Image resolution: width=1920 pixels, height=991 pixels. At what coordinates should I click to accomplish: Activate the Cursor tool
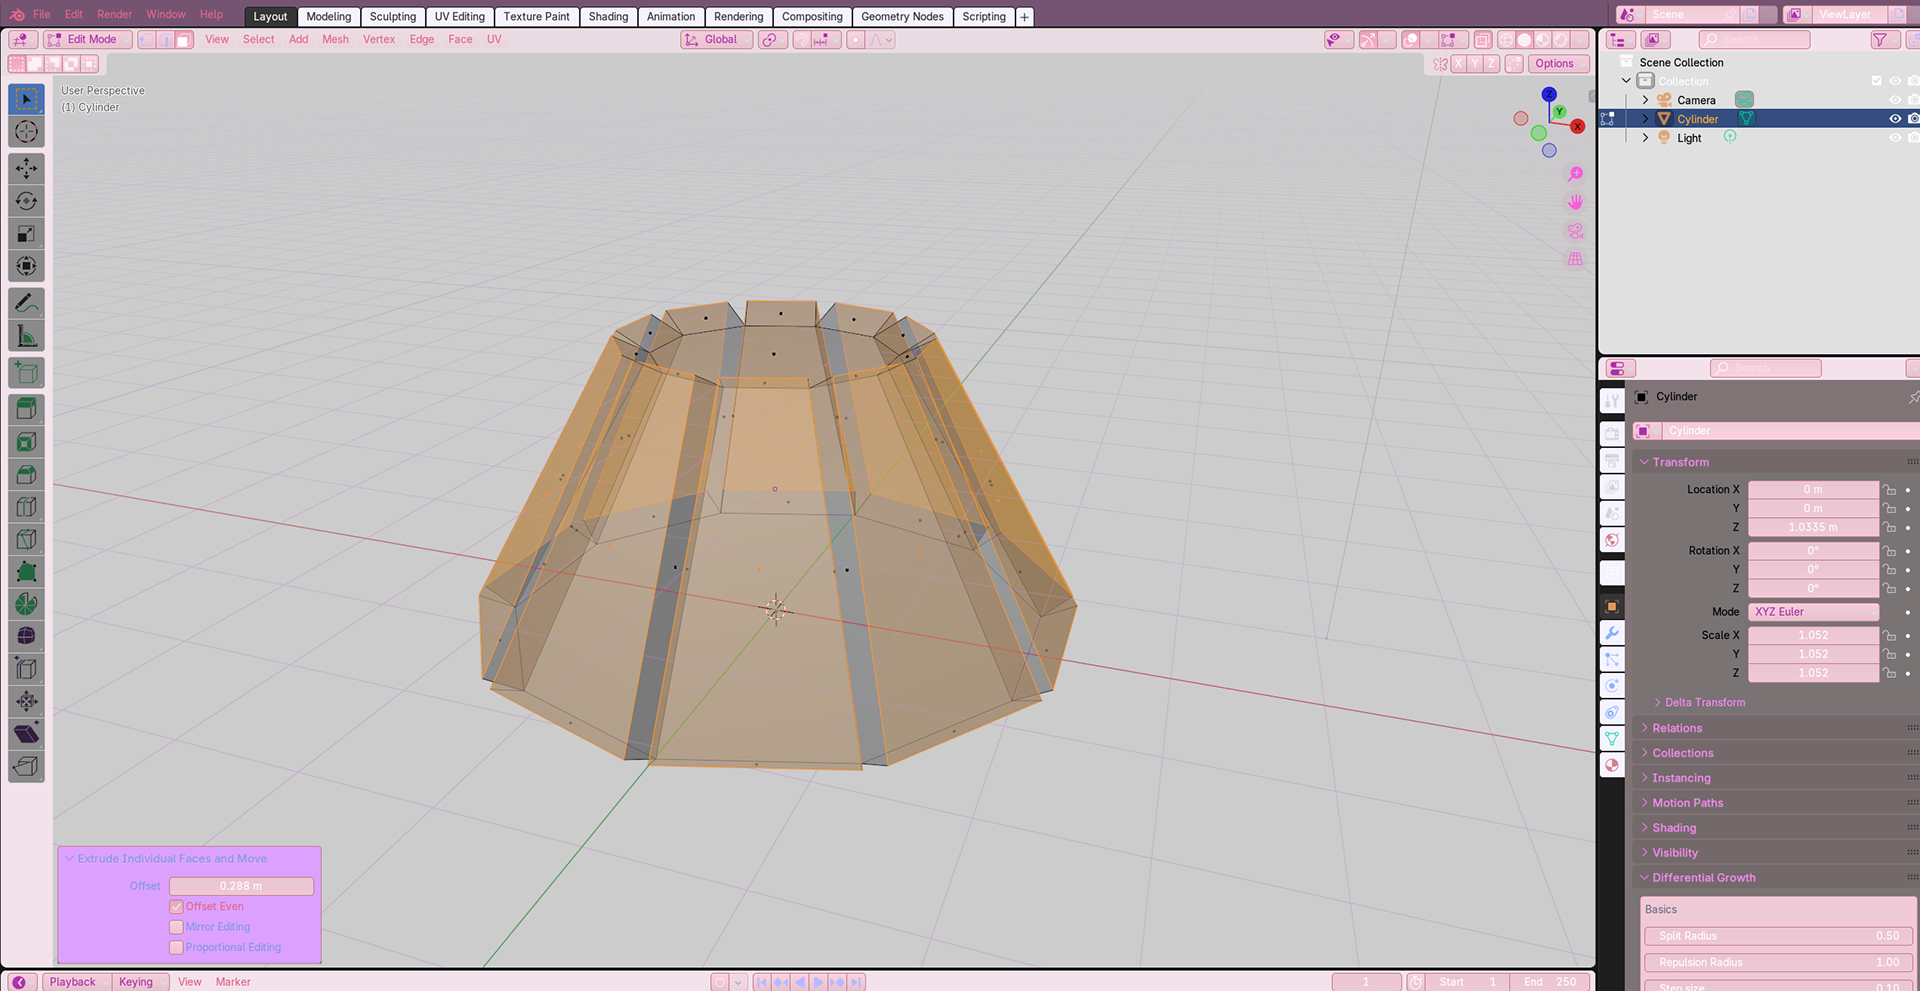pos(27,132)
